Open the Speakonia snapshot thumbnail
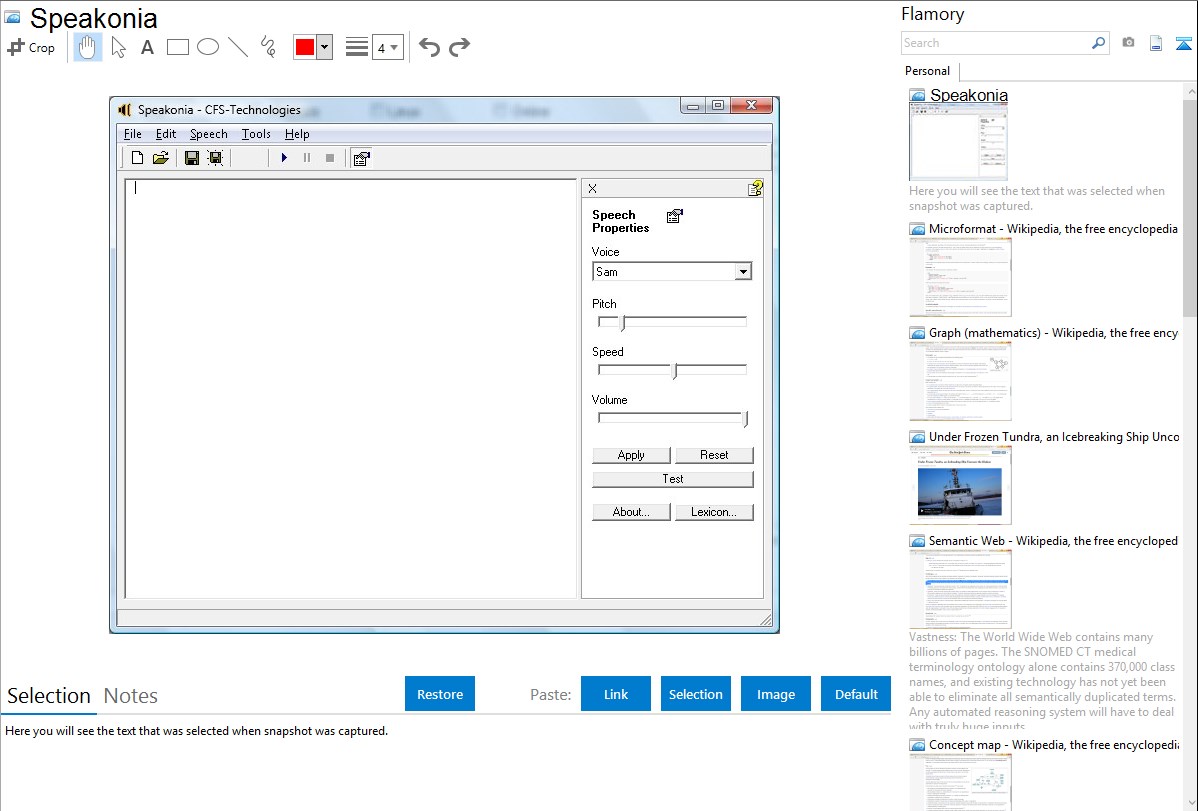This screenshot has width=1198, height=811. point(958,141)
